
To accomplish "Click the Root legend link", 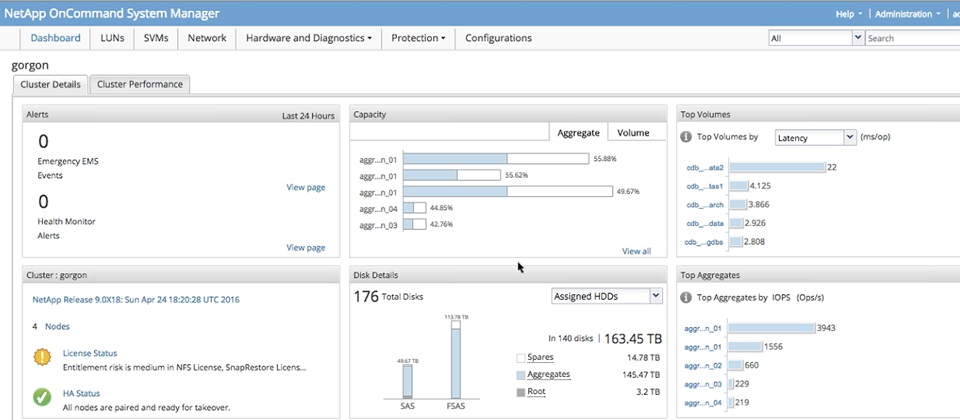I will coord(536,392).
